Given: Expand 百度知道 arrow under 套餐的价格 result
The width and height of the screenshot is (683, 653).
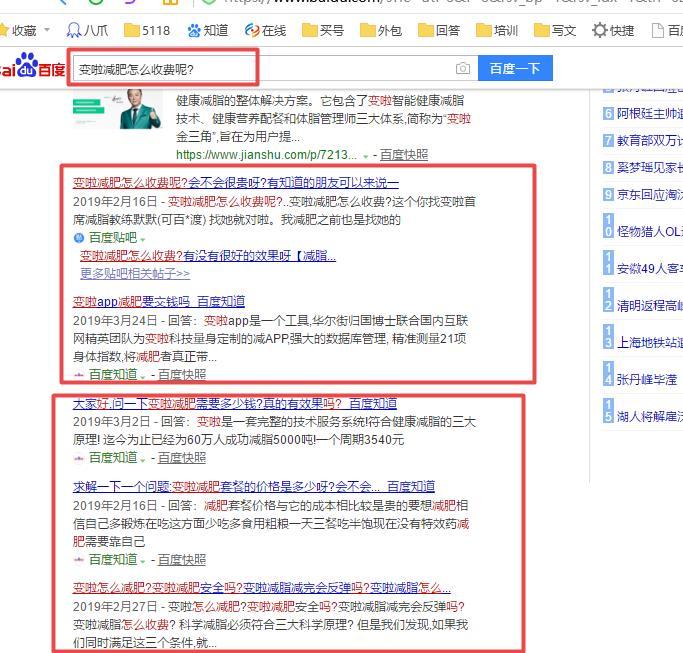Looking at the screenshot, I should coord(143,561).
